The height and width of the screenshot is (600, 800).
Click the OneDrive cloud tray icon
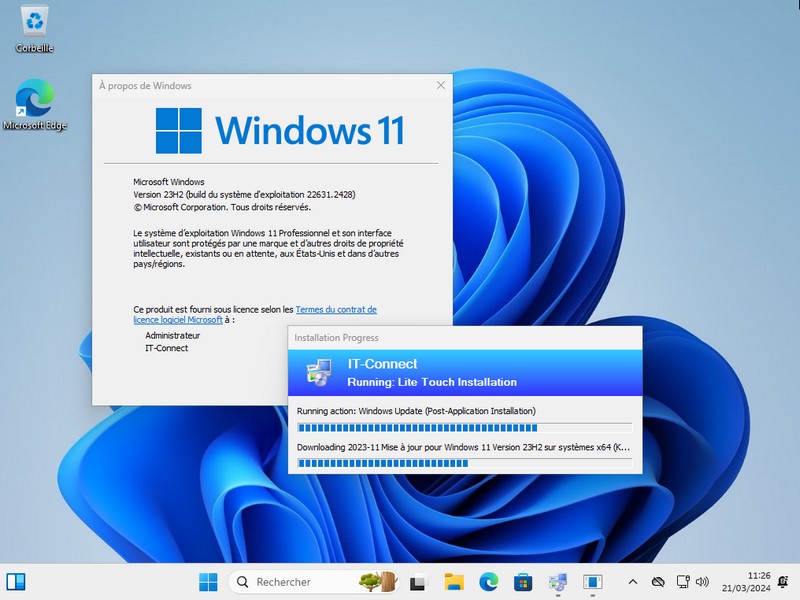658,582
